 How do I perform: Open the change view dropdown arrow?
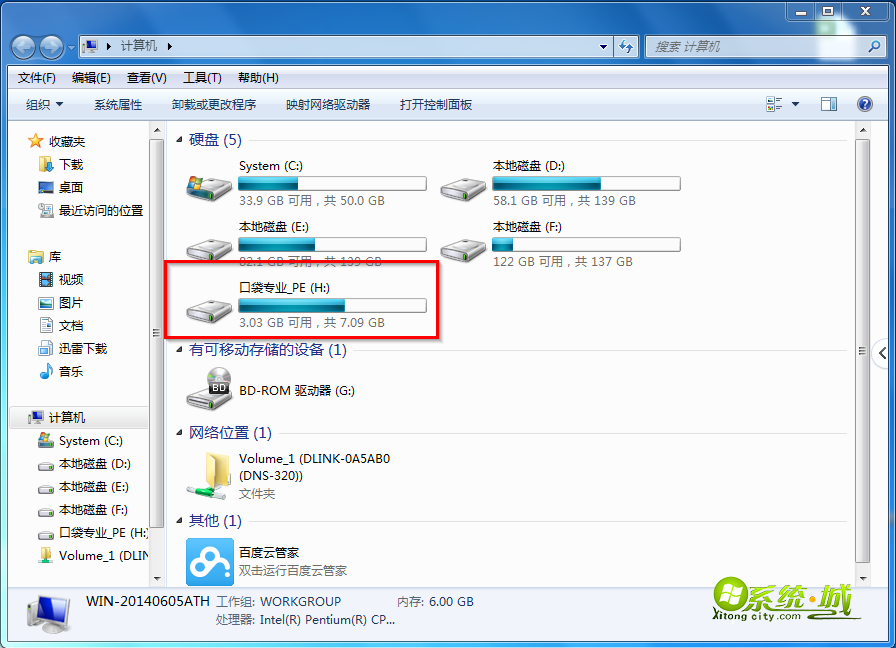click(x=795, y=104)
